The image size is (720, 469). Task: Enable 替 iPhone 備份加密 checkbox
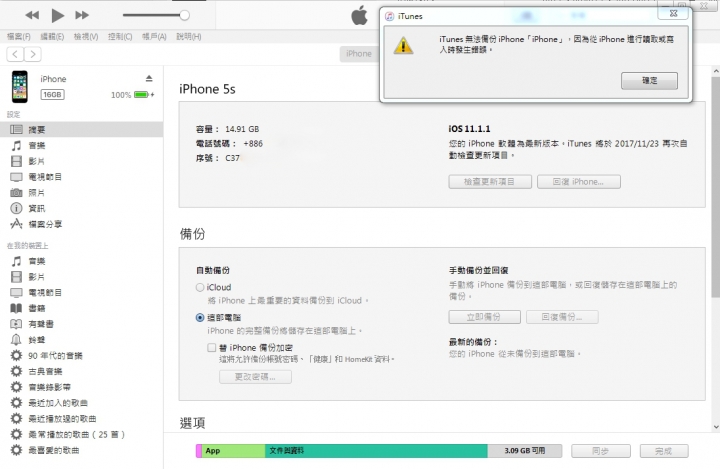(212, 348)
